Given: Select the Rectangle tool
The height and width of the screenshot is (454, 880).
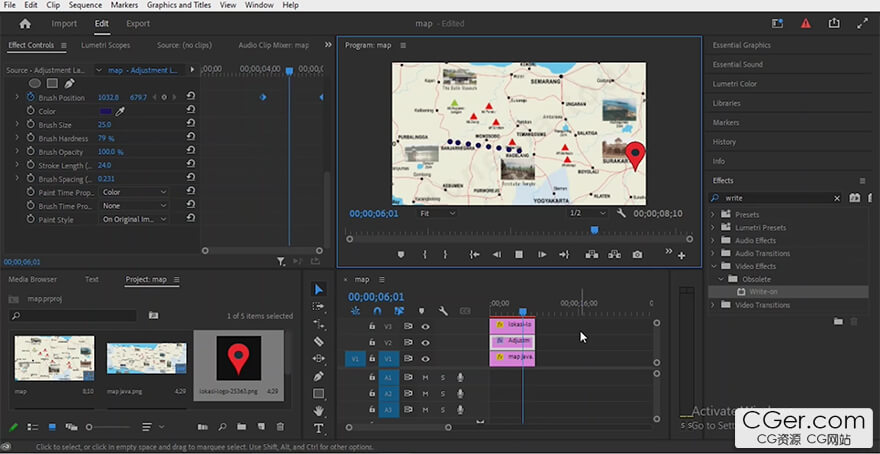Looking at the screenshot, I should tap(318, 393).
